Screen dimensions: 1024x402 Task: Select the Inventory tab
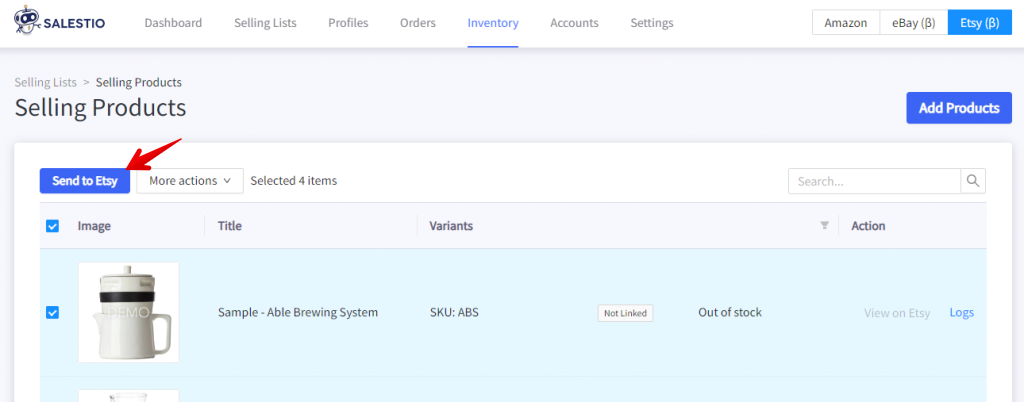tap(493, 23)
